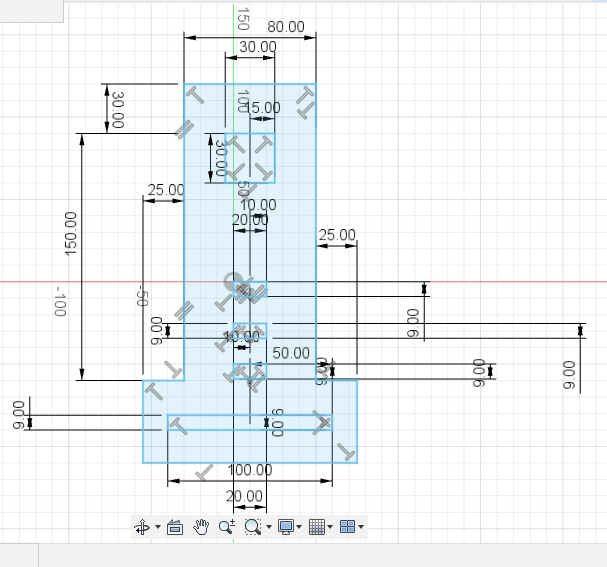Open the Display Settings monitor icon
607x567 pixels.
tap(286, 527)
